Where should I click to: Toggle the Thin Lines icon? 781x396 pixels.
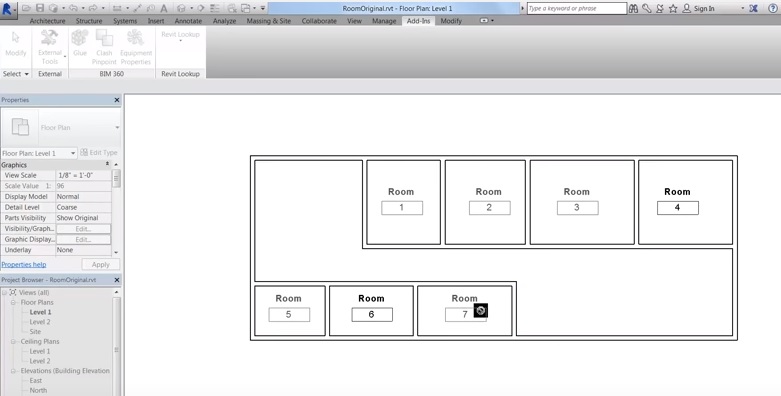[215, 8]
